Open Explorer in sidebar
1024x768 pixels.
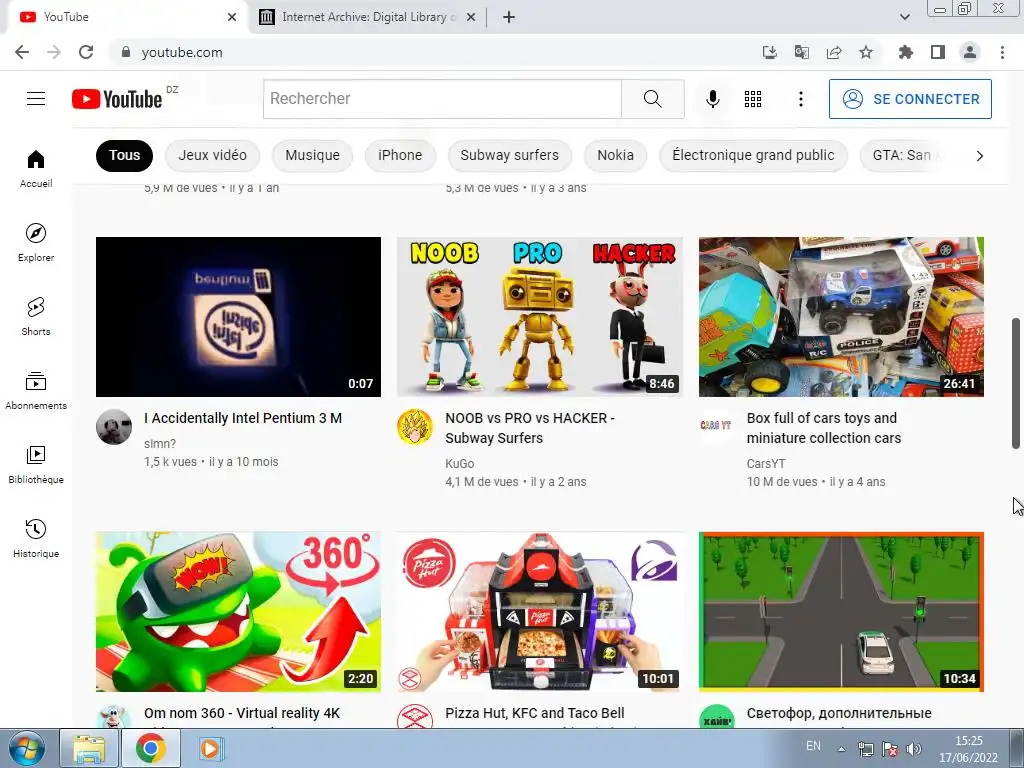(x=36, y=242)
